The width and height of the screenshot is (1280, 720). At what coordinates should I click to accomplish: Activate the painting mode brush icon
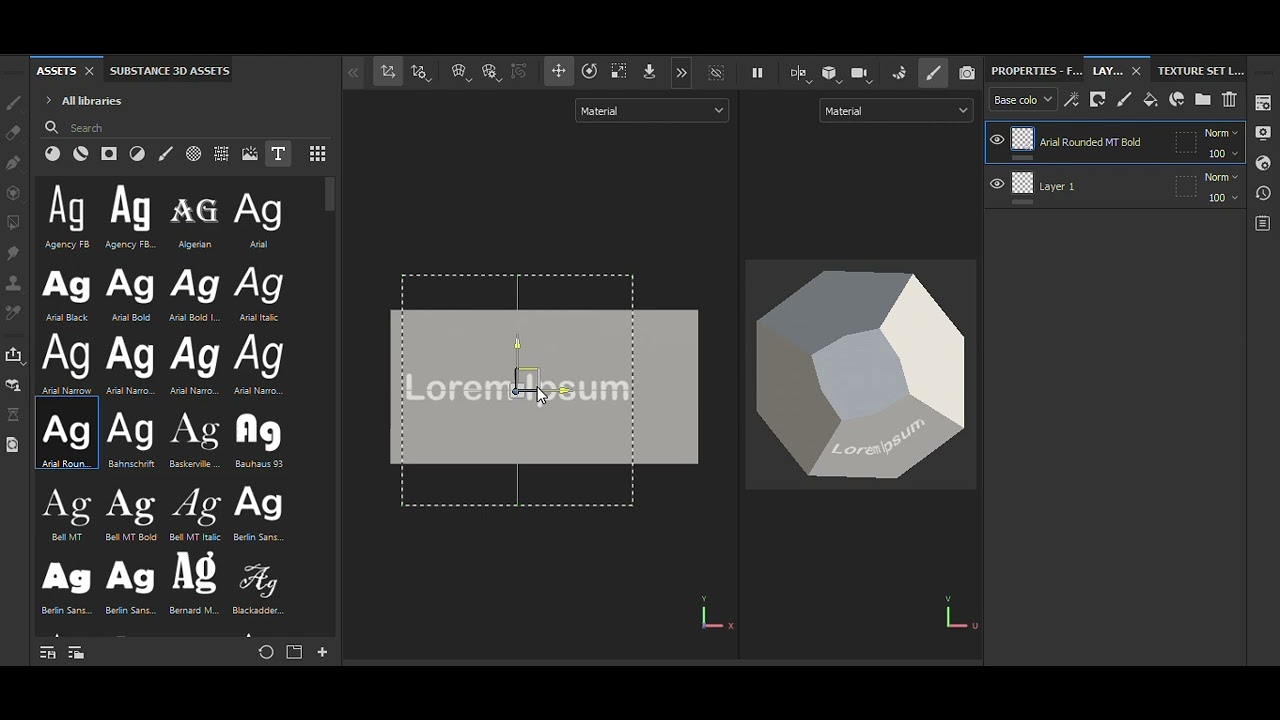(x=933, y=72)
